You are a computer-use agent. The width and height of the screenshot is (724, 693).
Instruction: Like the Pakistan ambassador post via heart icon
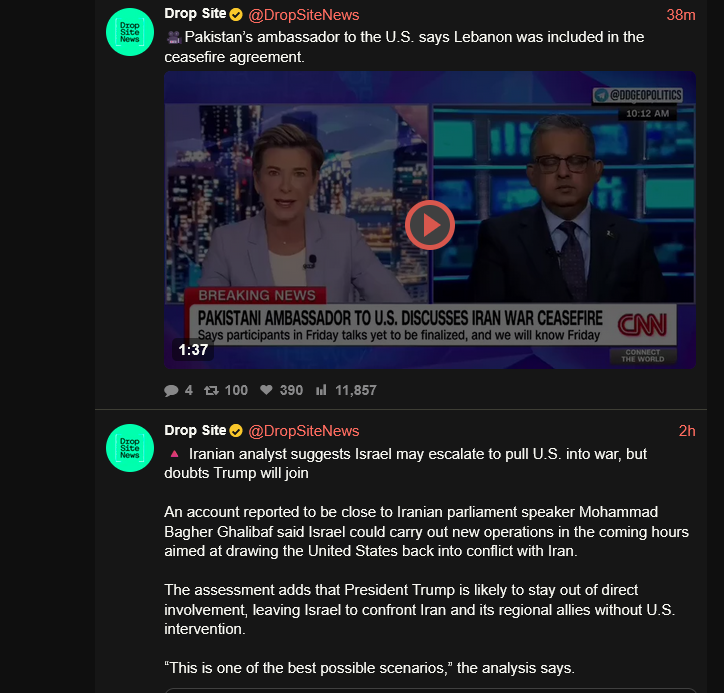(266, 390)
